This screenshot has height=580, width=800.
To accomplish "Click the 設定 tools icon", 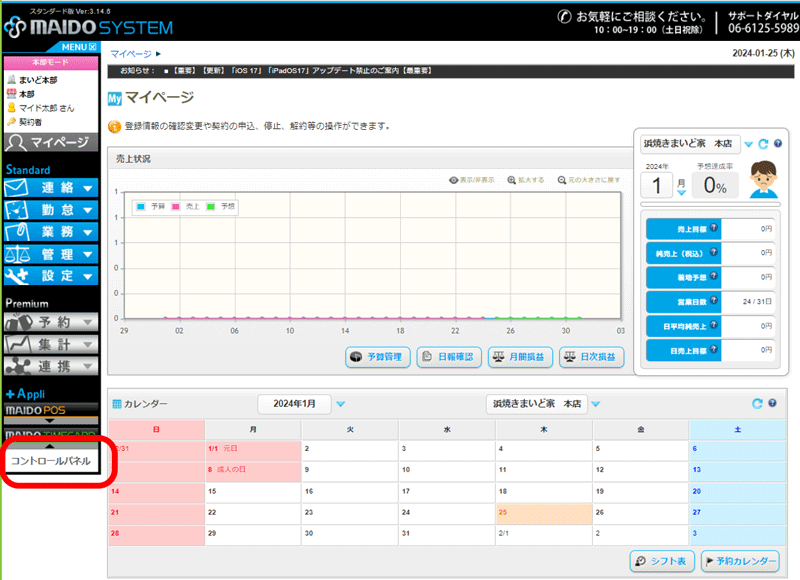I will tap(16, 276).
